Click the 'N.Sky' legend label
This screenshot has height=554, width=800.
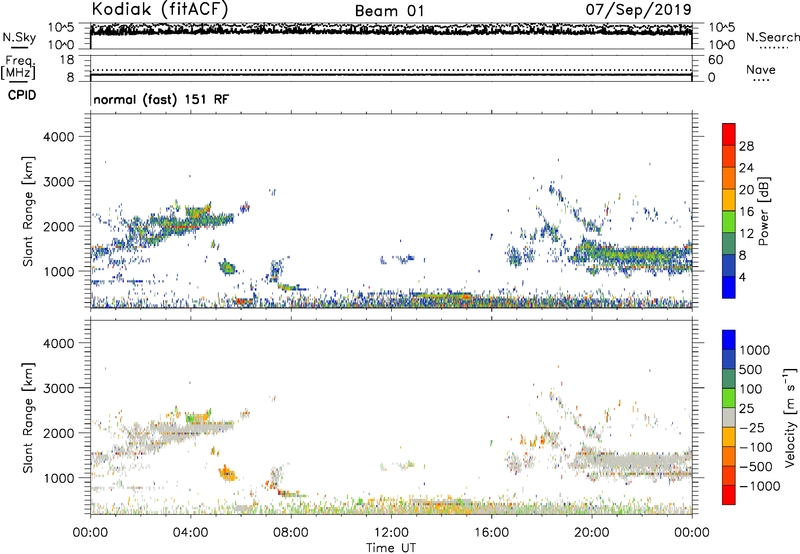point(19,37)
